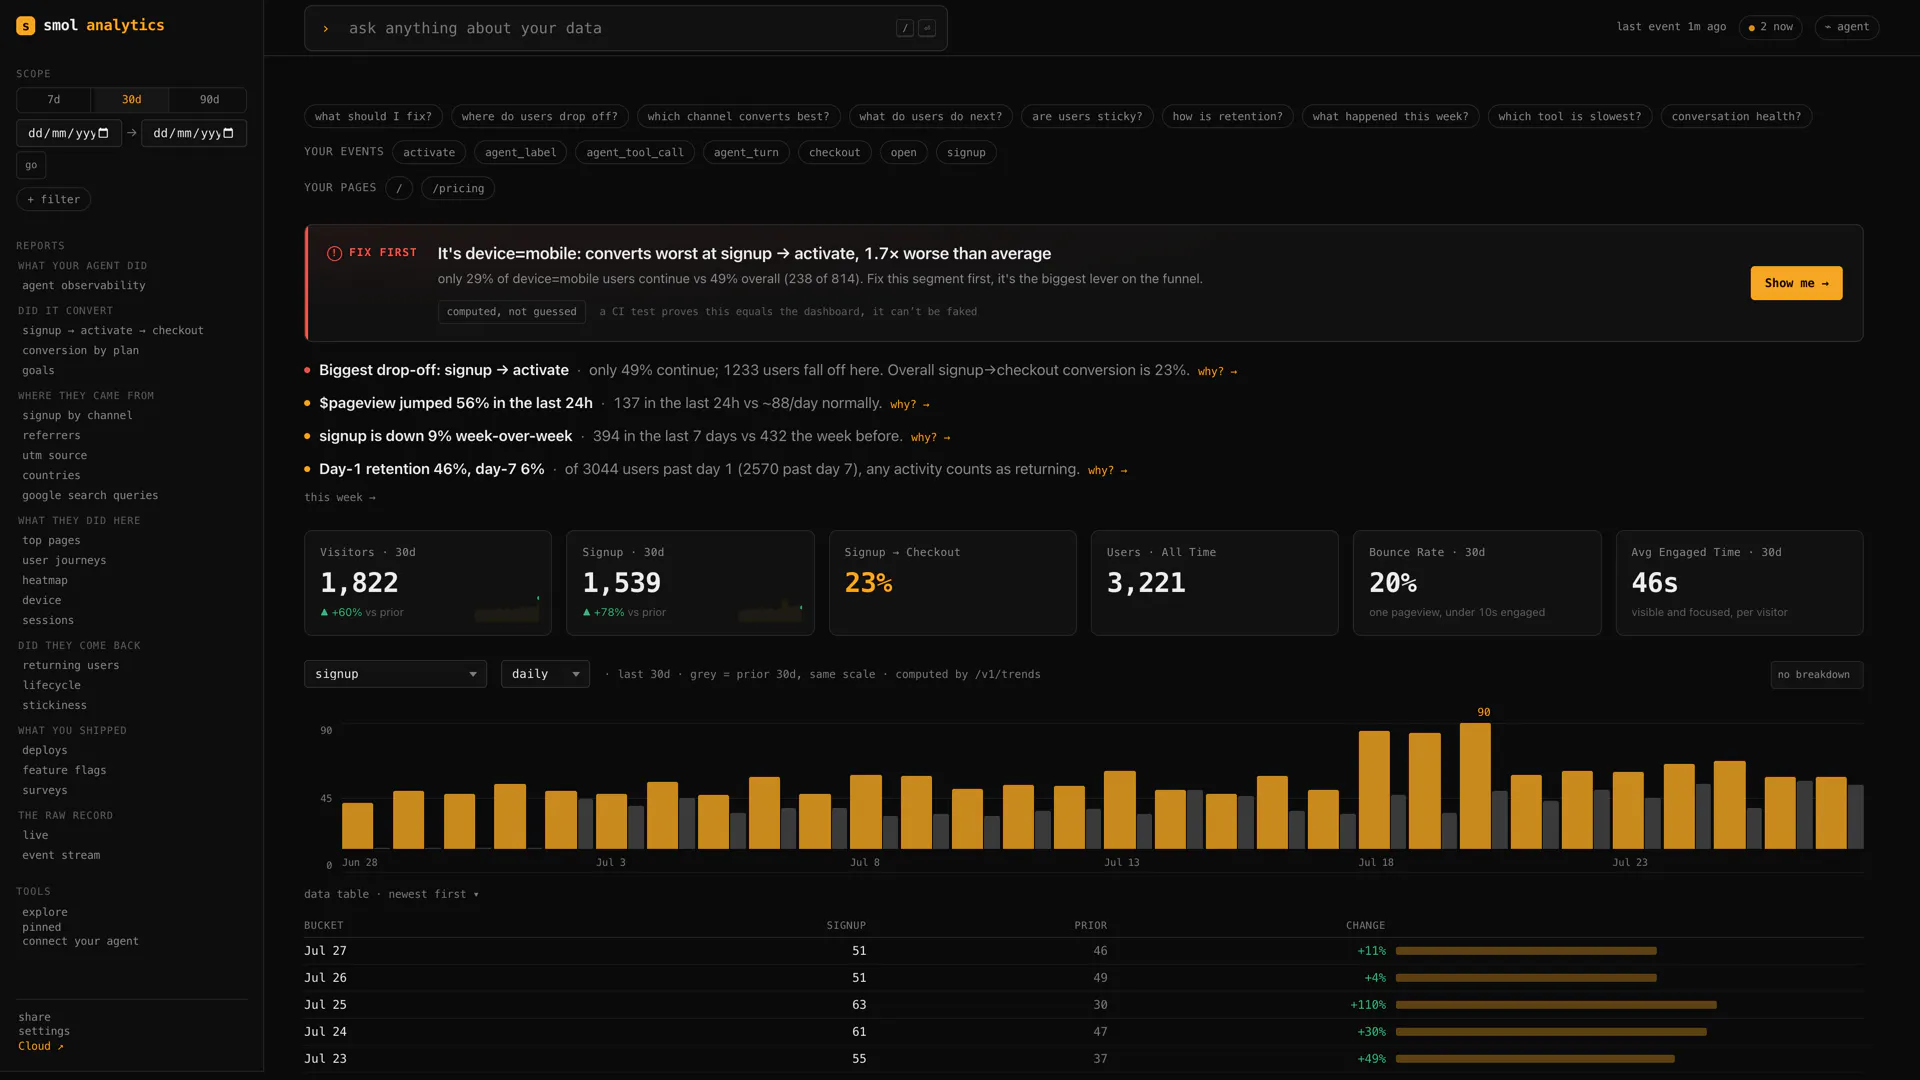Select the root '/' page chip
The height and width of the screenshot is (1080, 1920).
pyautogui.click(x=399, y=188)
